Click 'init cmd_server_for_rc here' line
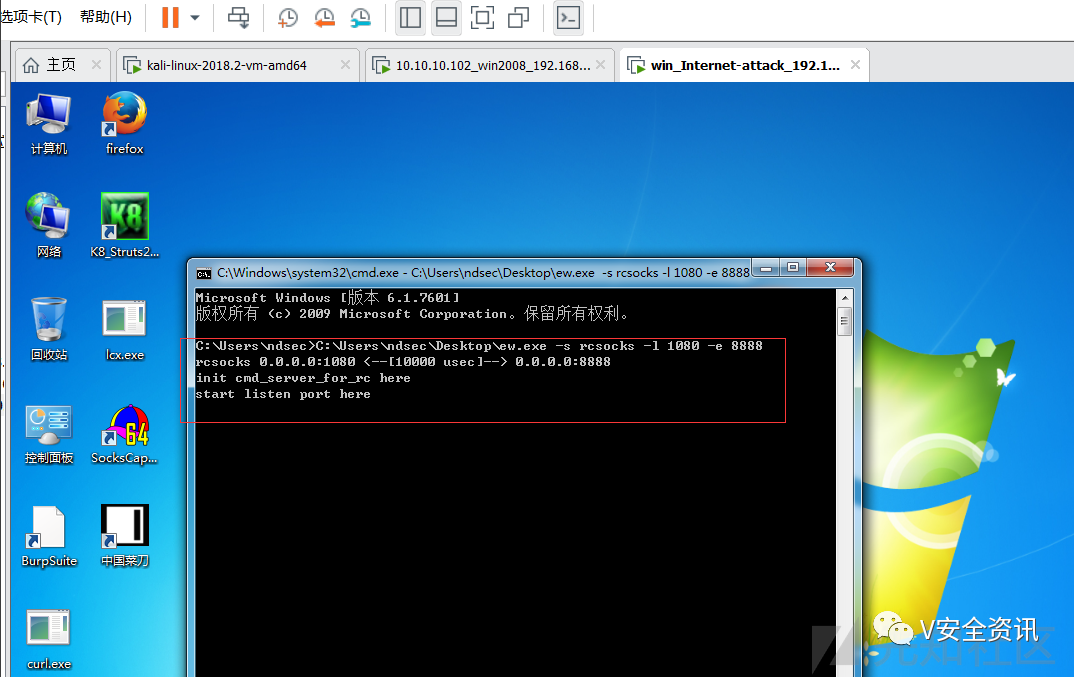Screen dimensions: 1074x677 coord(303,378)
